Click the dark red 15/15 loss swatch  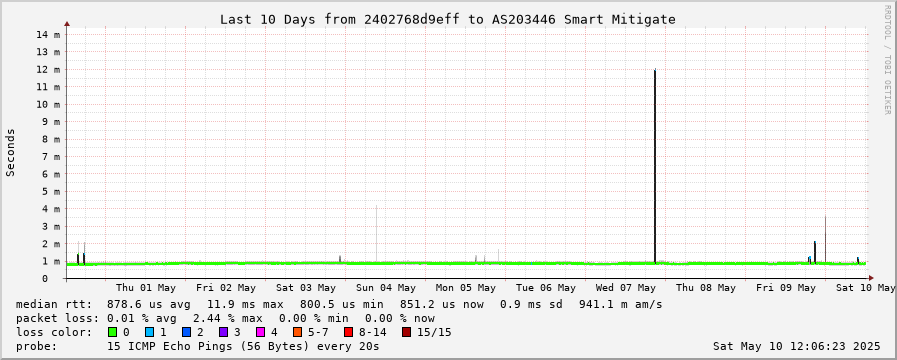406,332
